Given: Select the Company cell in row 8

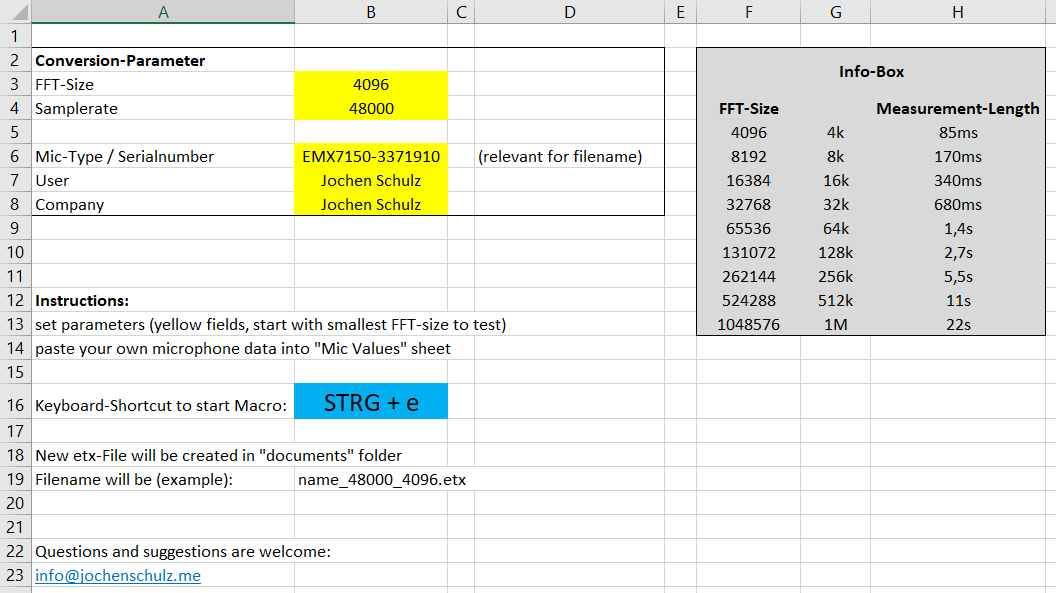Looking at the screenshot, I should 371,204.
